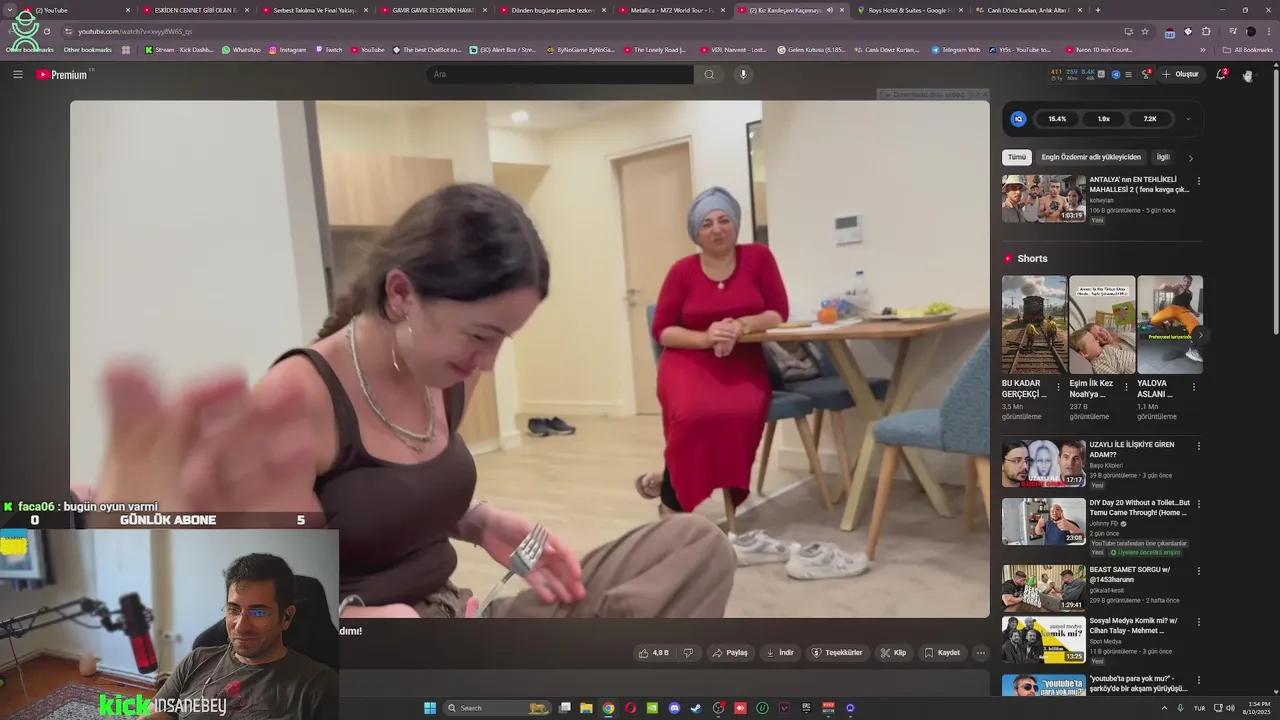Click the page vertical scrollbar

[1275, 200]
